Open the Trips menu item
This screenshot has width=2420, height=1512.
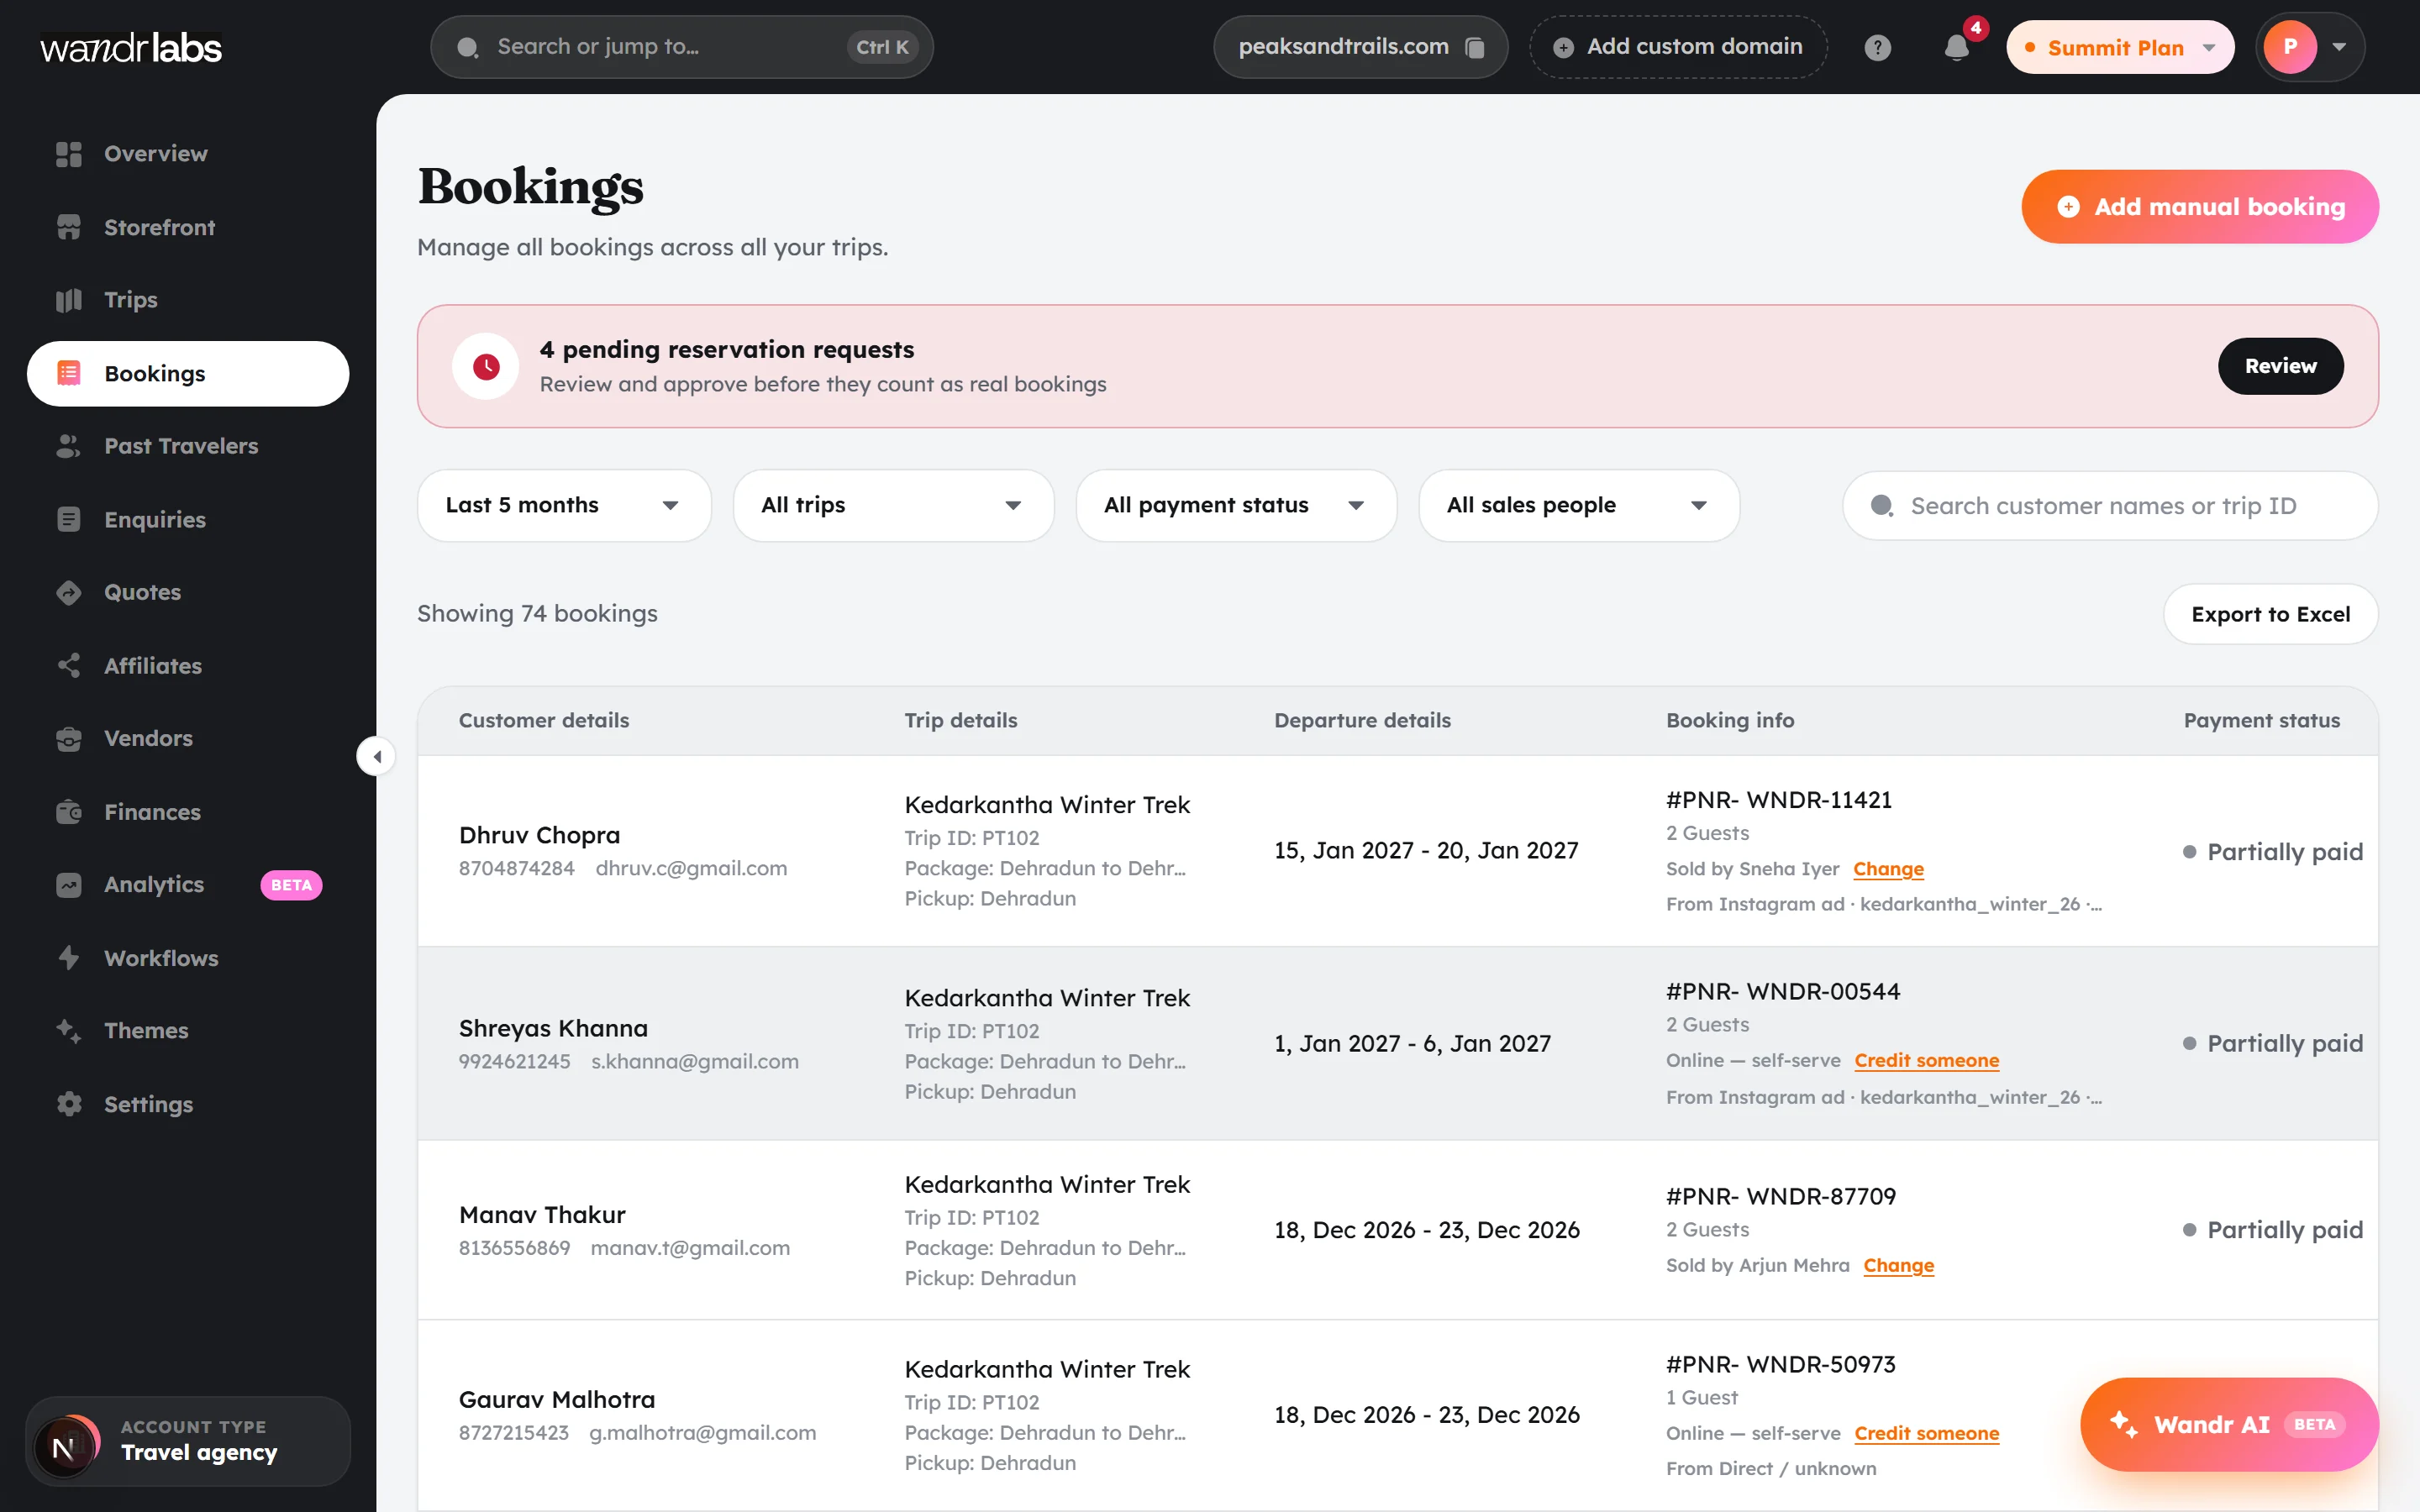tap(188, 300)
